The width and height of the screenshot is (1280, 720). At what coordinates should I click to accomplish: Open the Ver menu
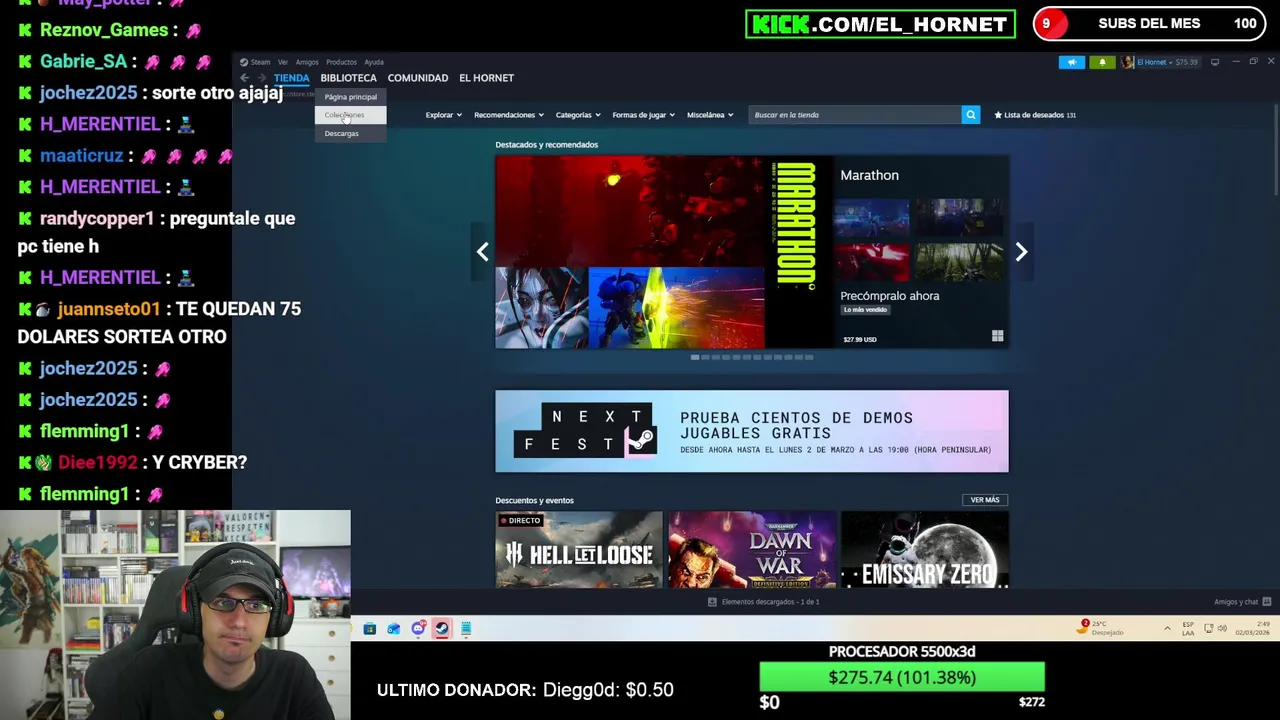pyautogui.click(x=283, y=62)
